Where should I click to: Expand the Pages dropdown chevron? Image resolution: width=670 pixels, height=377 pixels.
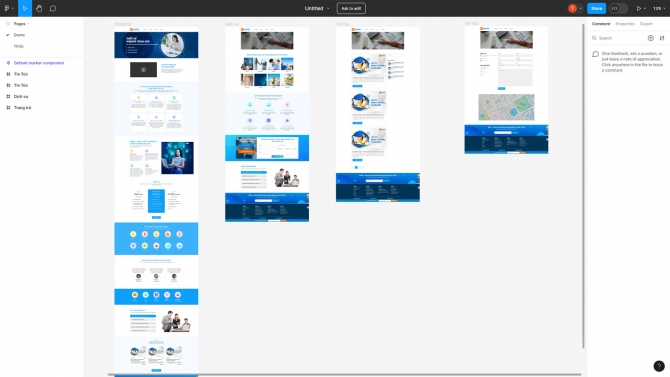click(x=28, y=24)
